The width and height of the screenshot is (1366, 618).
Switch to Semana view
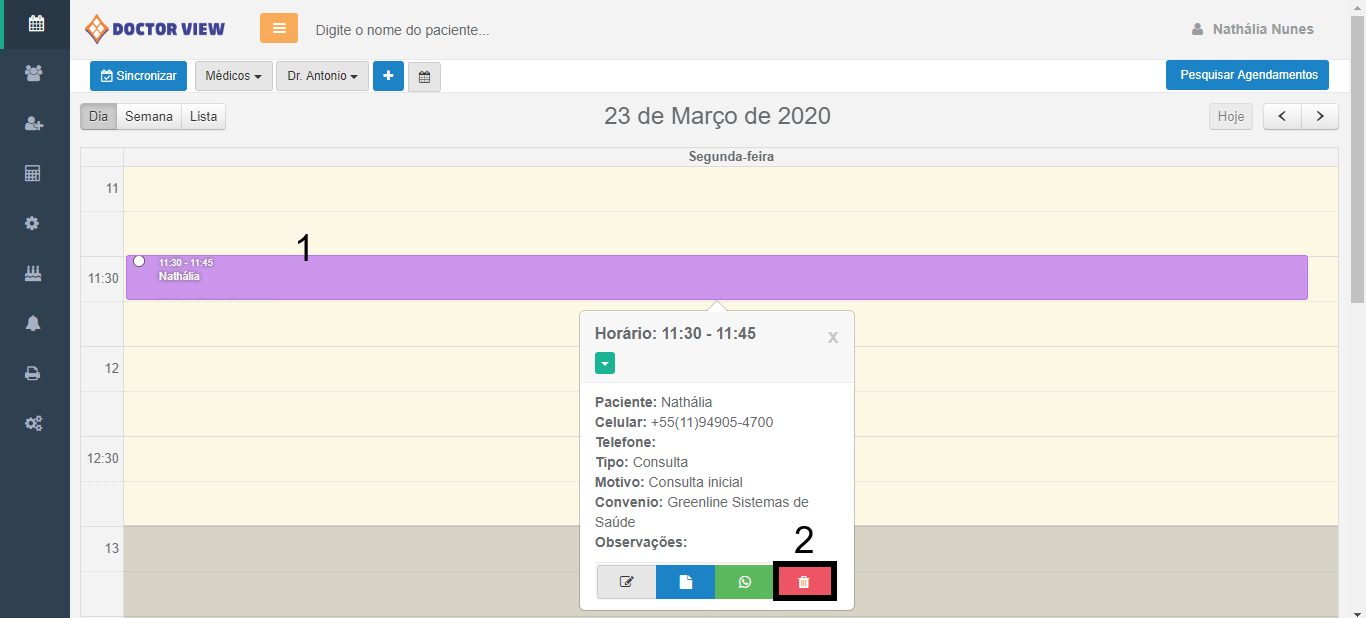pyautogui.click(x=149, y=117)
